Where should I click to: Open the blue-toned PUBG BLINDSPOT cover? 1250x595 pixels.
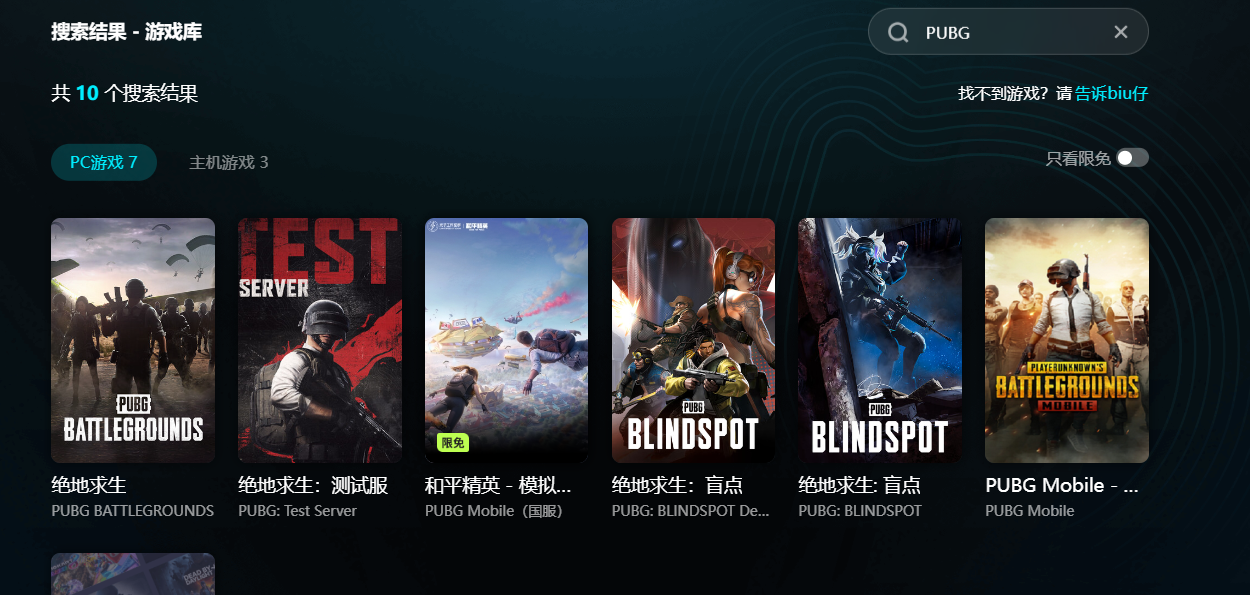880,340
